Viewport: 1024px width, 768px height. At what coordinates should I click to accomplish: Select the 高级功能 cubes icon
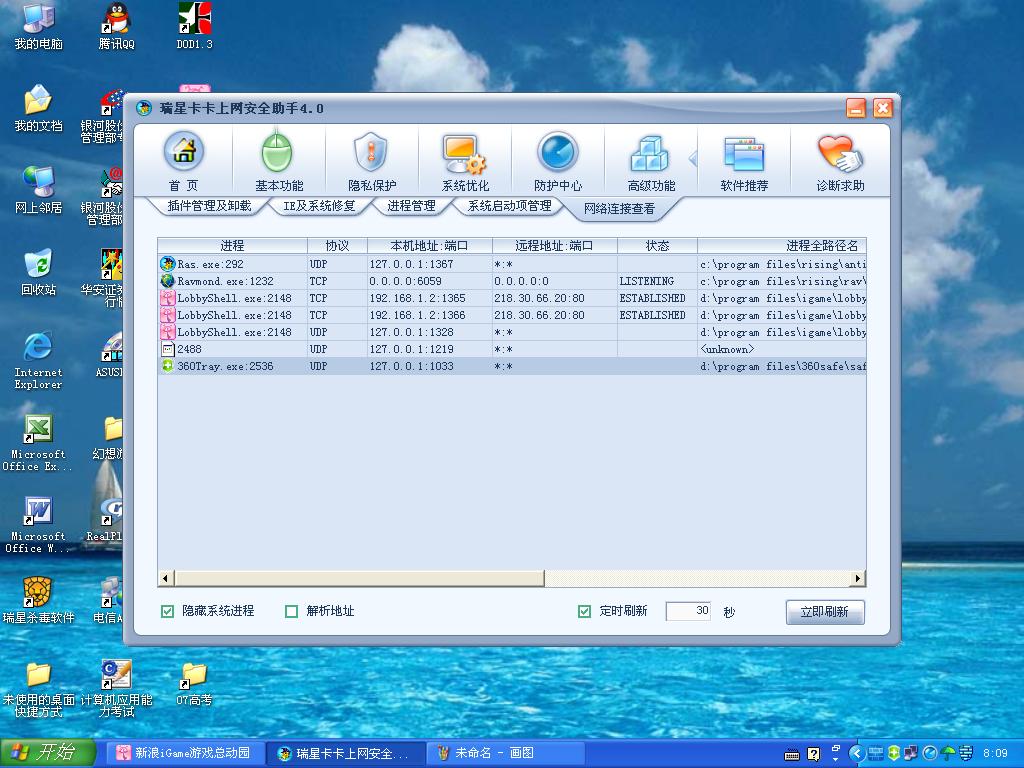(650, 153)
